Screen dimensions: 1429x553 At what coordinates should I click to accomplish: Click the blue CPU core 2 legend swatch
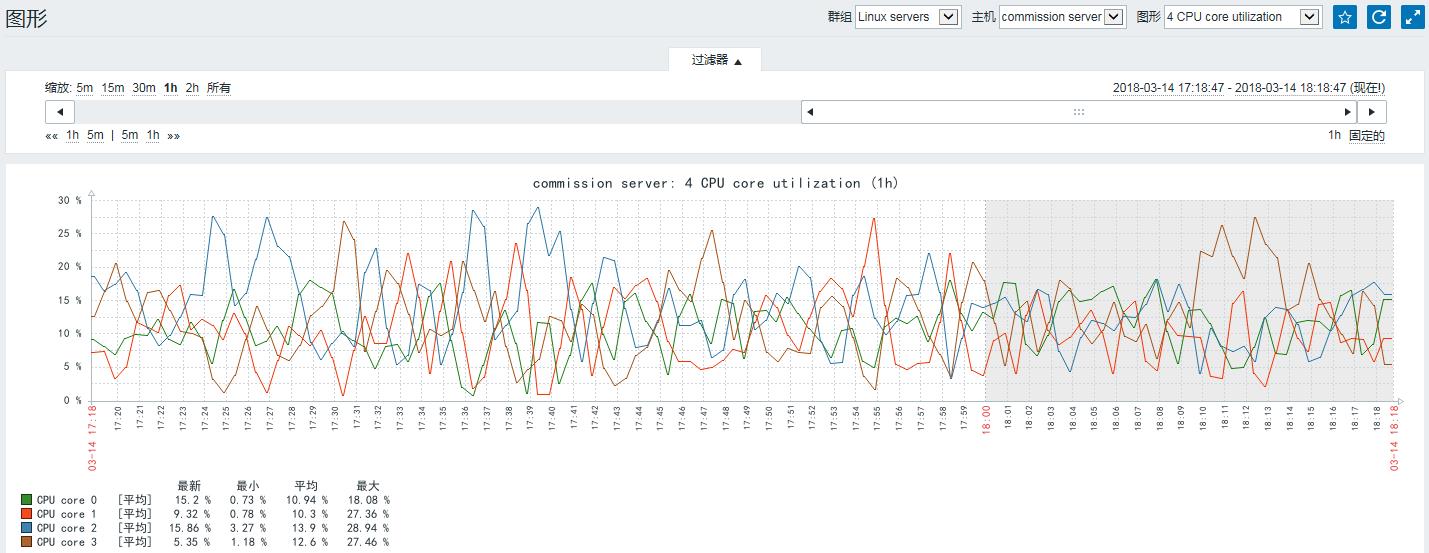(x=26, y=528)
